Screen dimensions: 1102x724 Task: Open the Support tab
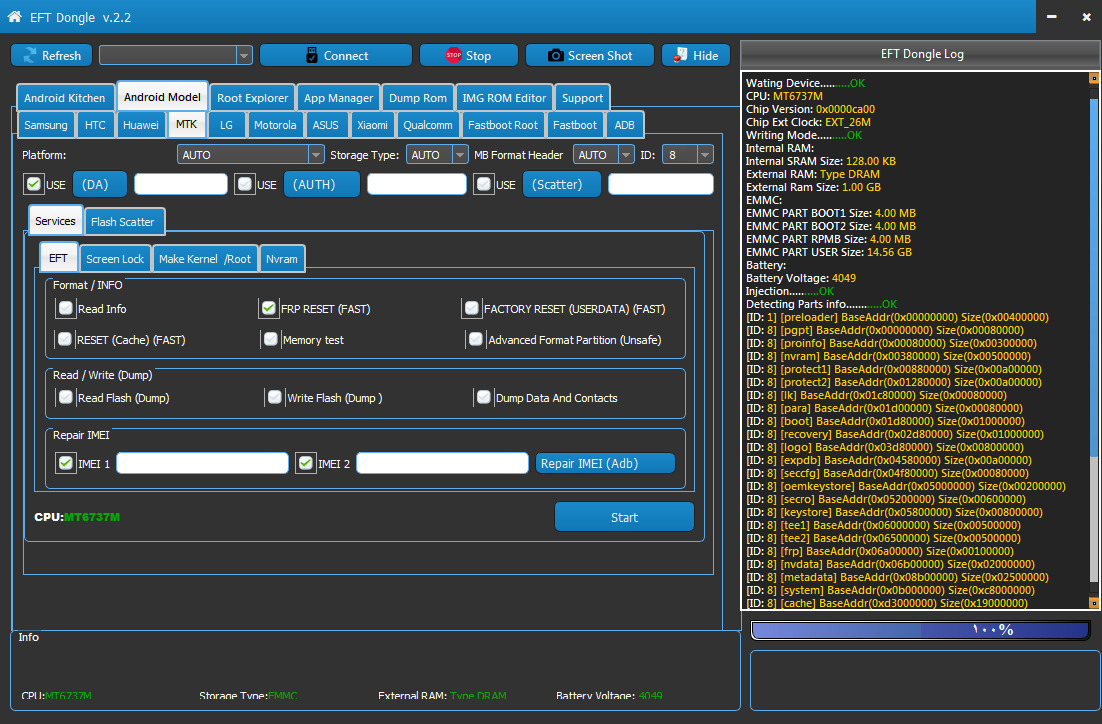582,98
